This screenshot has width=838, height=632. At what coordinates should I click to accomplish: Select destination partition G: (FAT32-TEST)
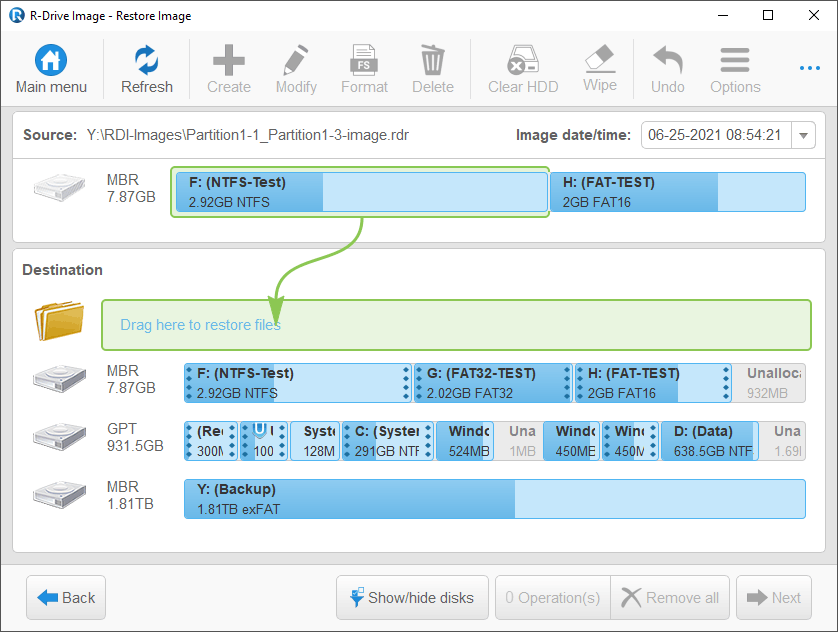[x=491, y=383]
